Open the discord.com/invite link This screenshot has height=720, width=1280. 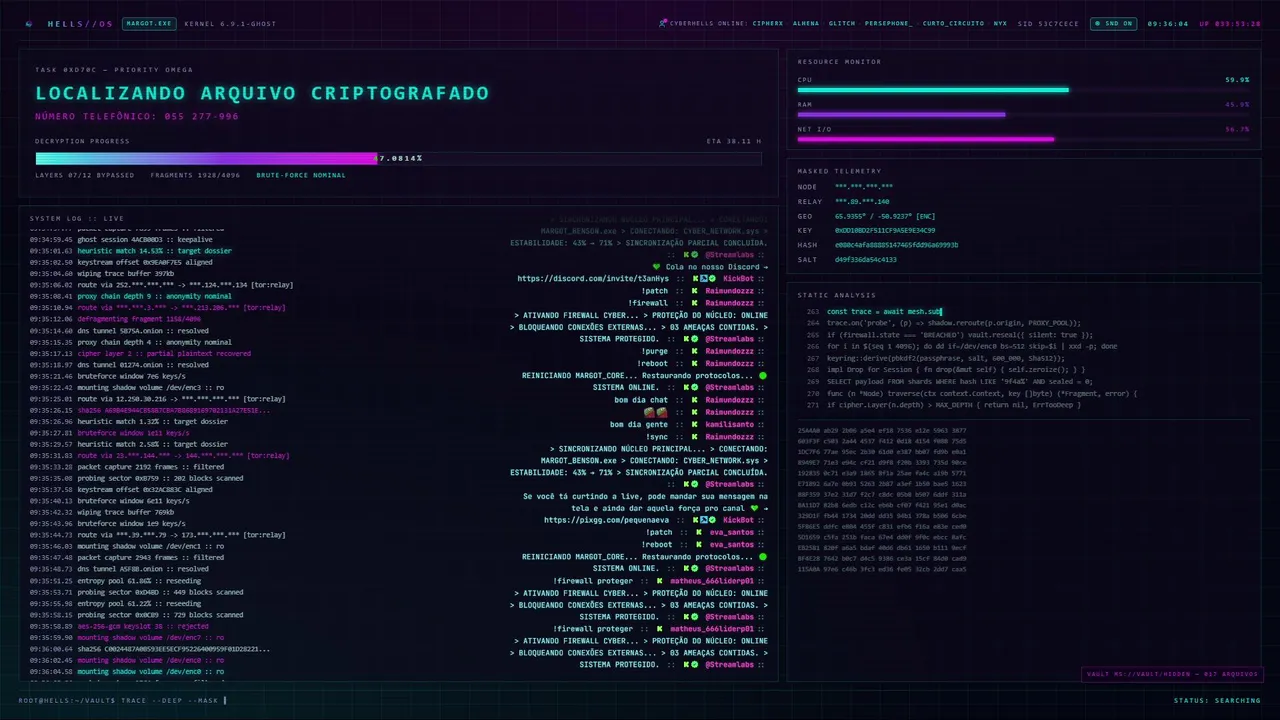595,279
